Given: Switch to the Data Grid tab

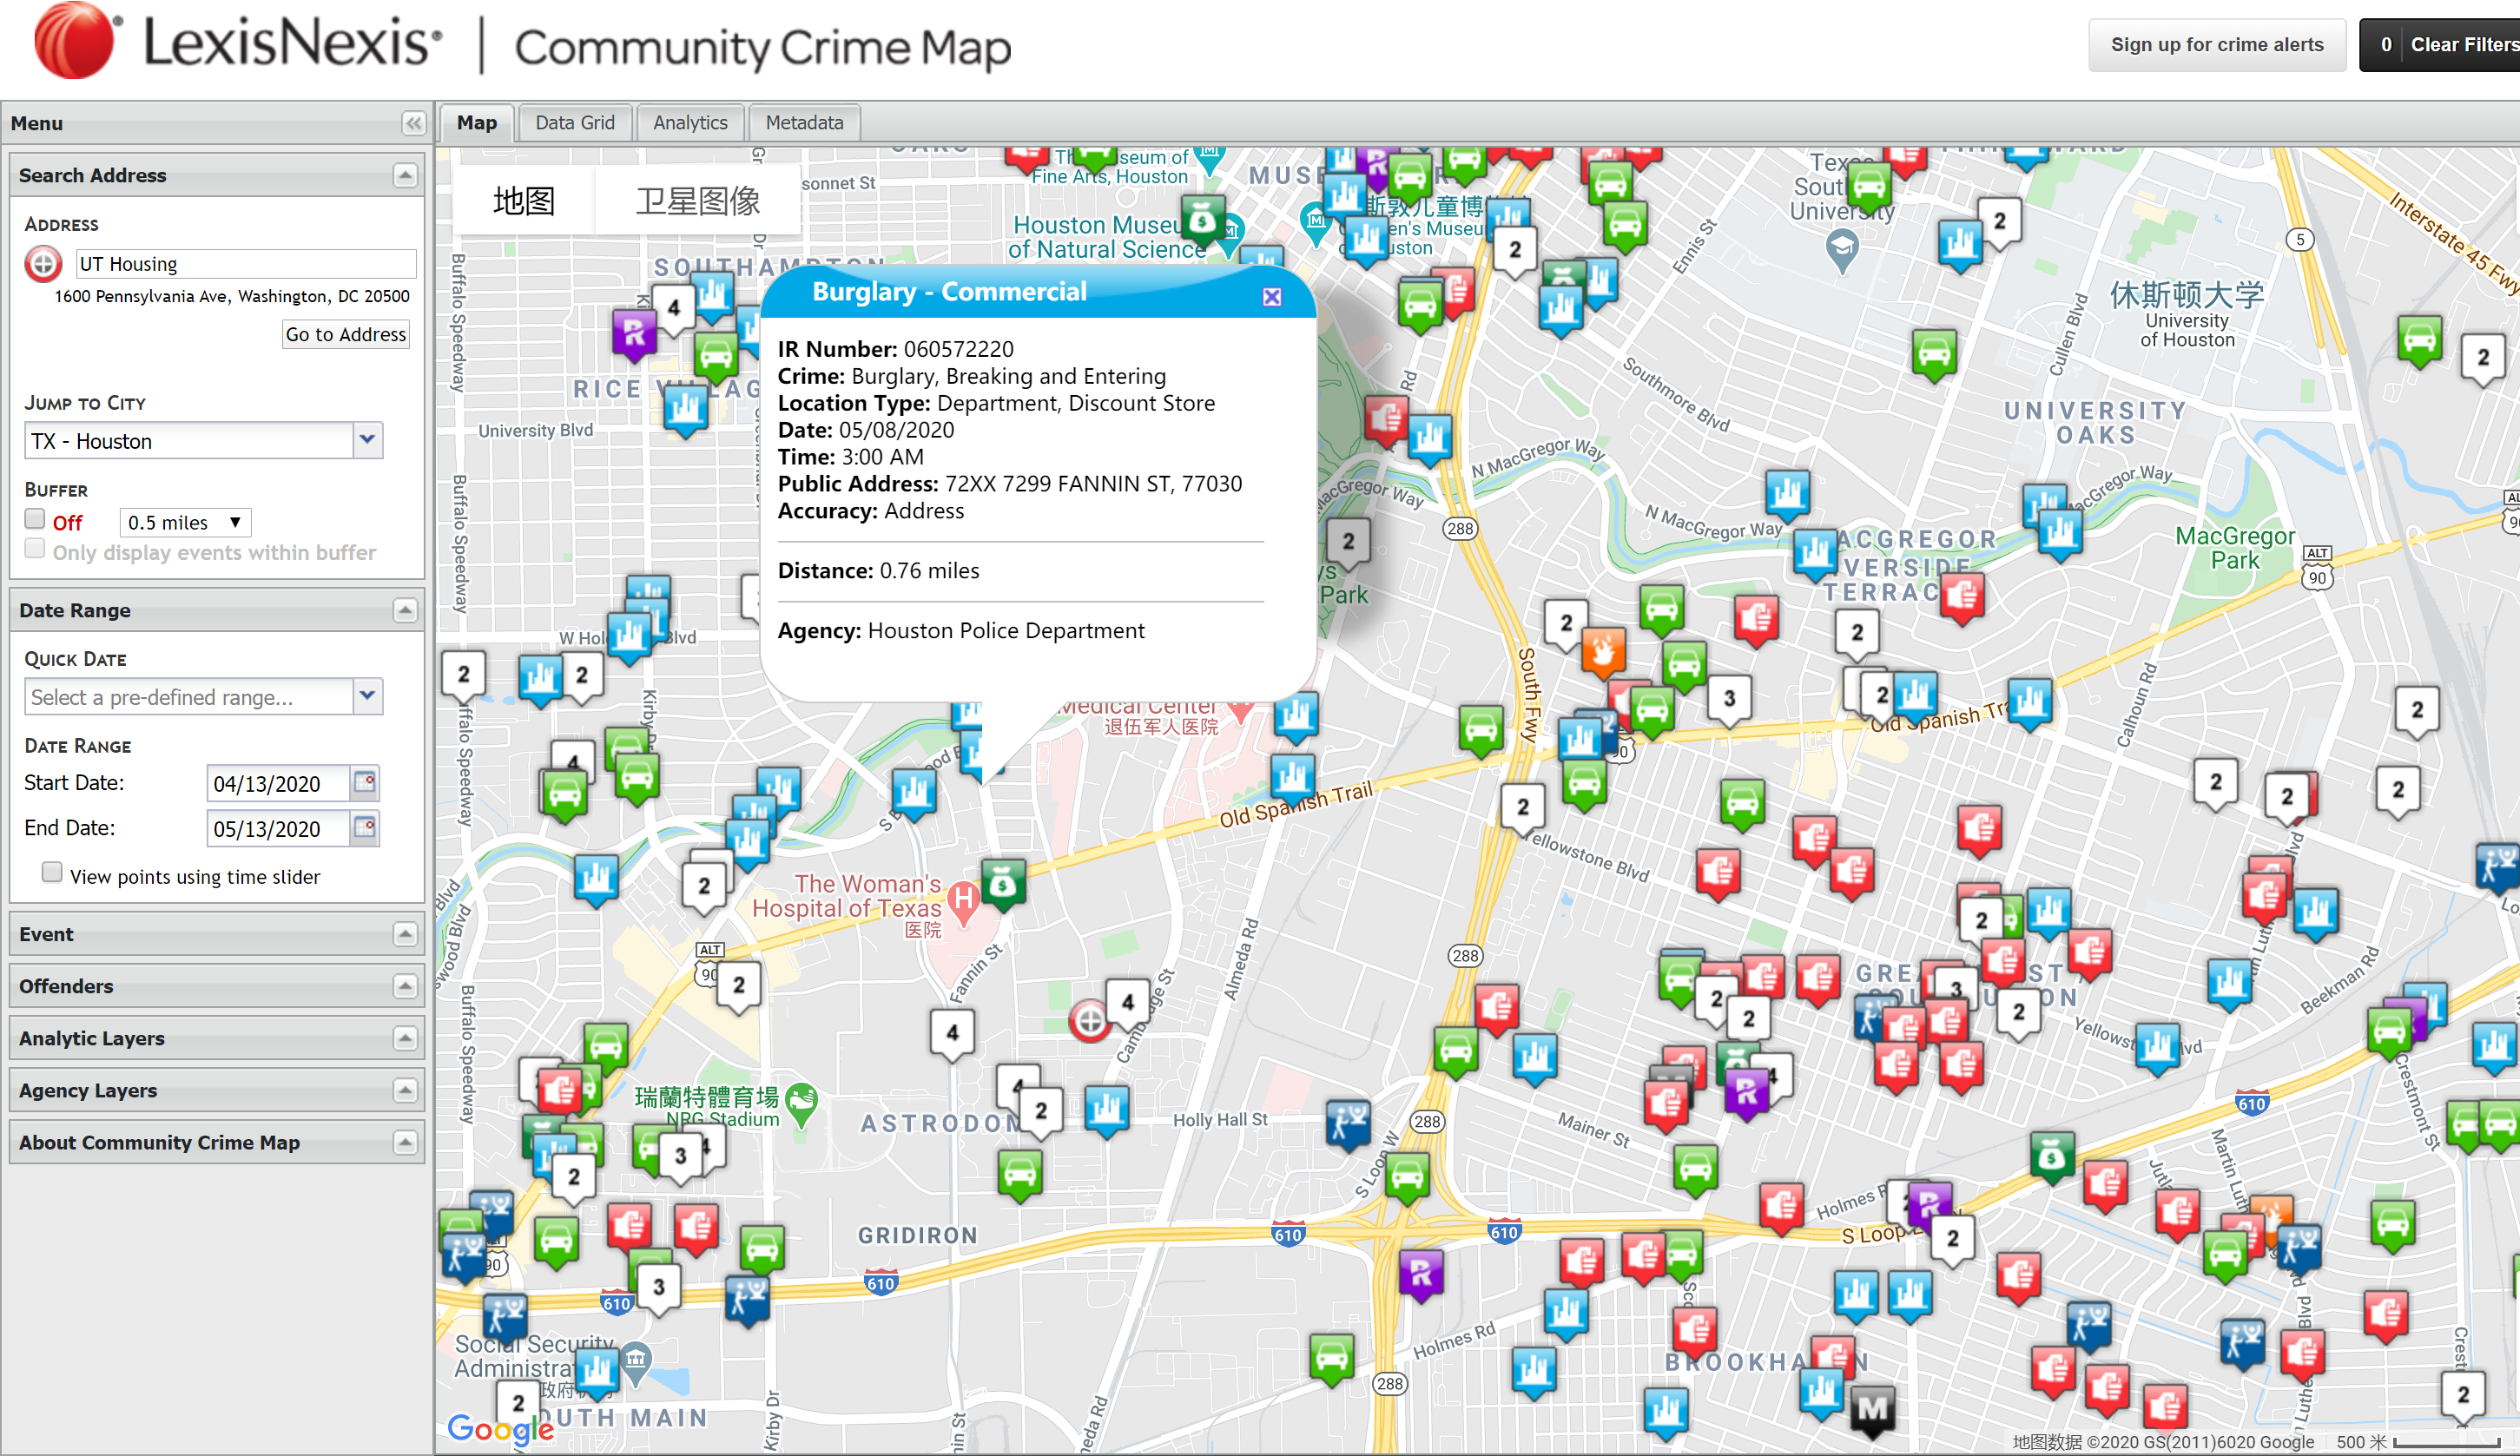Looking at the screenshot, I should 575,123.
